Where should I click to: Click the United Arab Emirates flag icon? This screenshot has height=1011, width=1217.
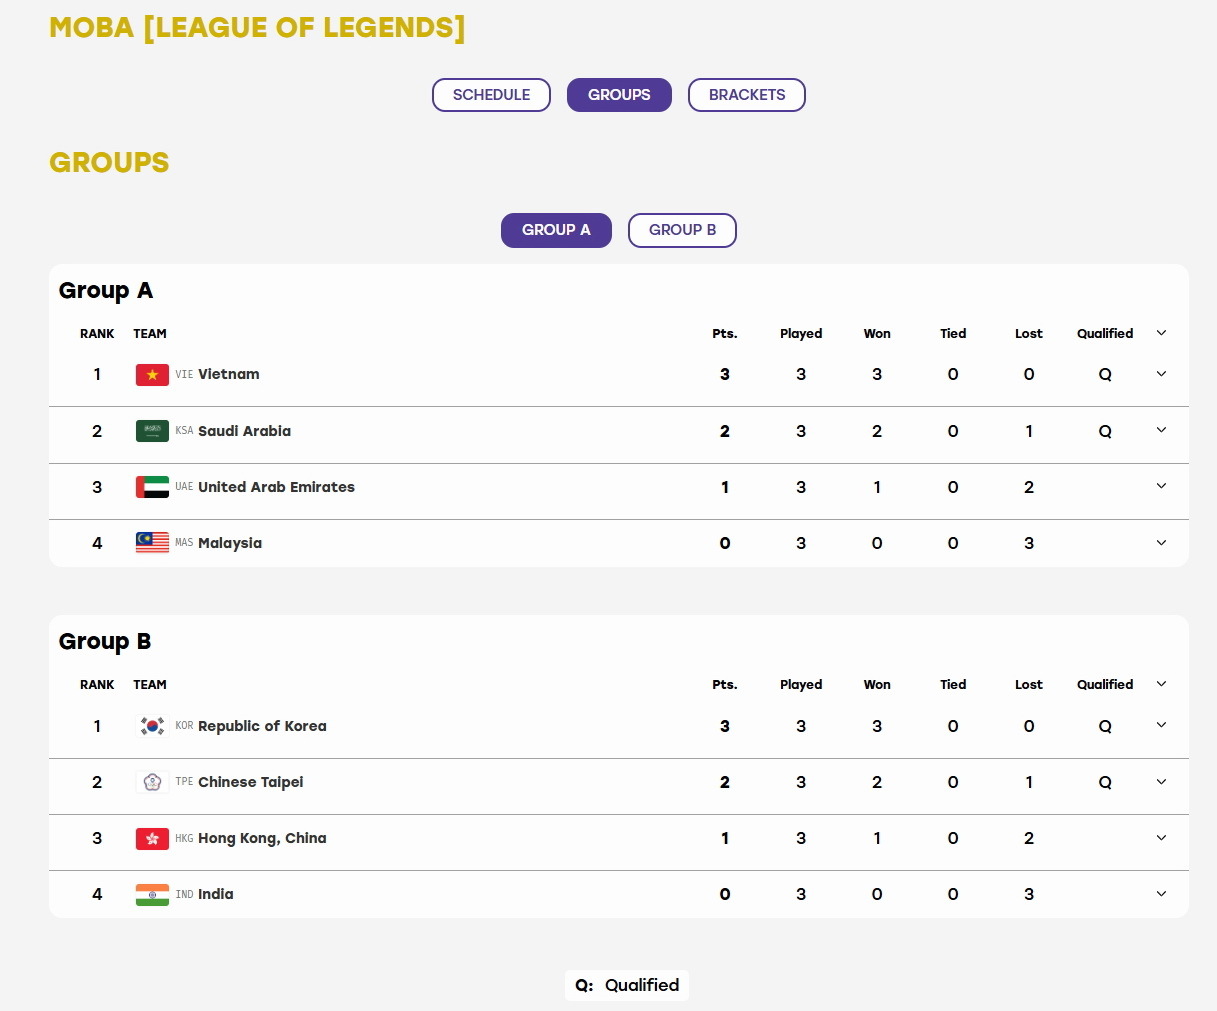(x=152, y=487)
